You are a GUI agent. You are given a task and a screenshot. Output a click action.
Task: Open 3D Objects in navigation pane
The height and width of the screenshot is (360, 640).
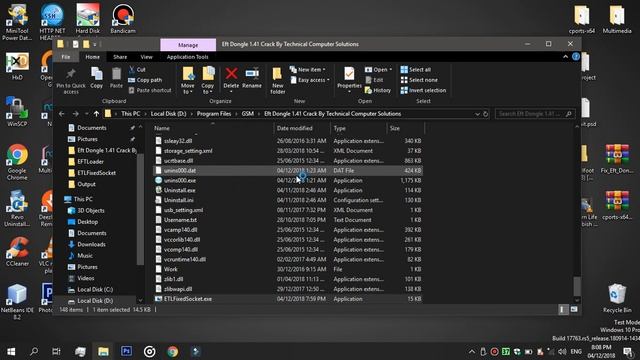[91, 211]
